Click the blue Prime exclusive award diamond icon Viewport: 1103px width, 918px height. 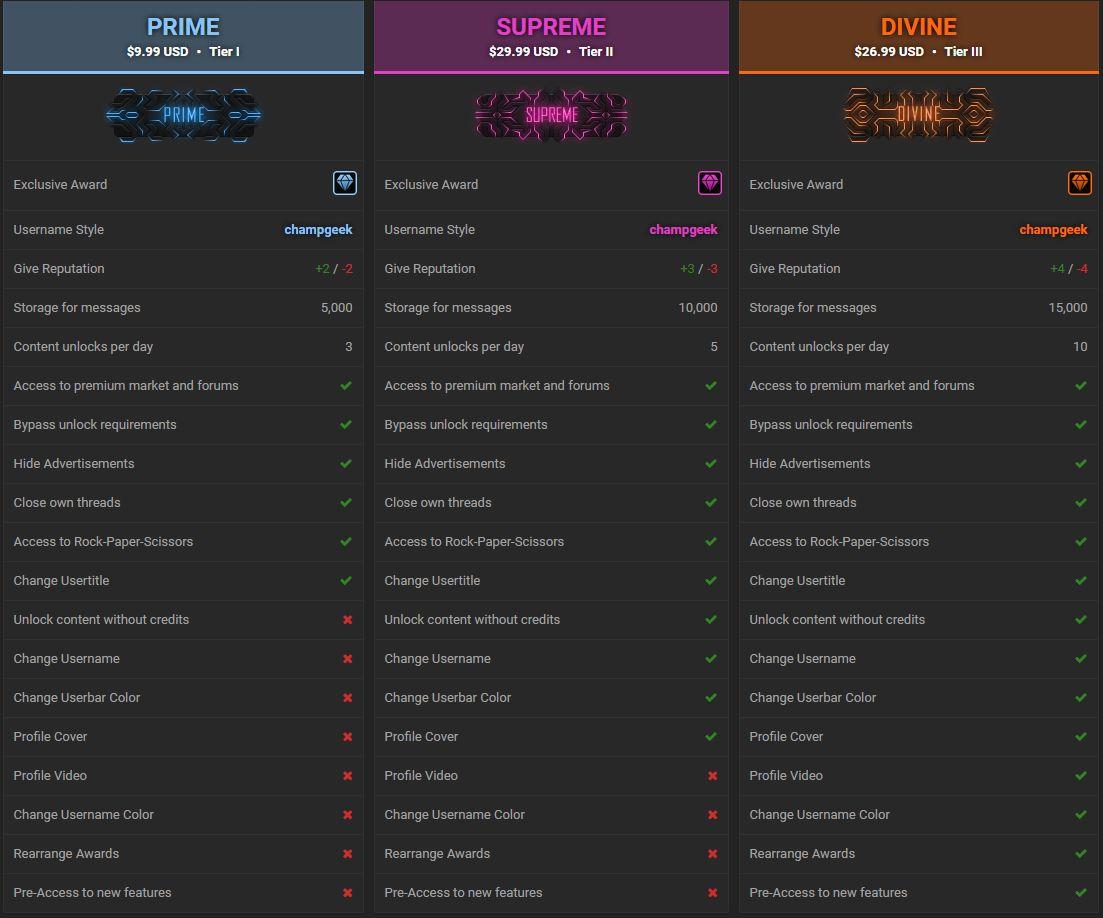click(344, 183)
